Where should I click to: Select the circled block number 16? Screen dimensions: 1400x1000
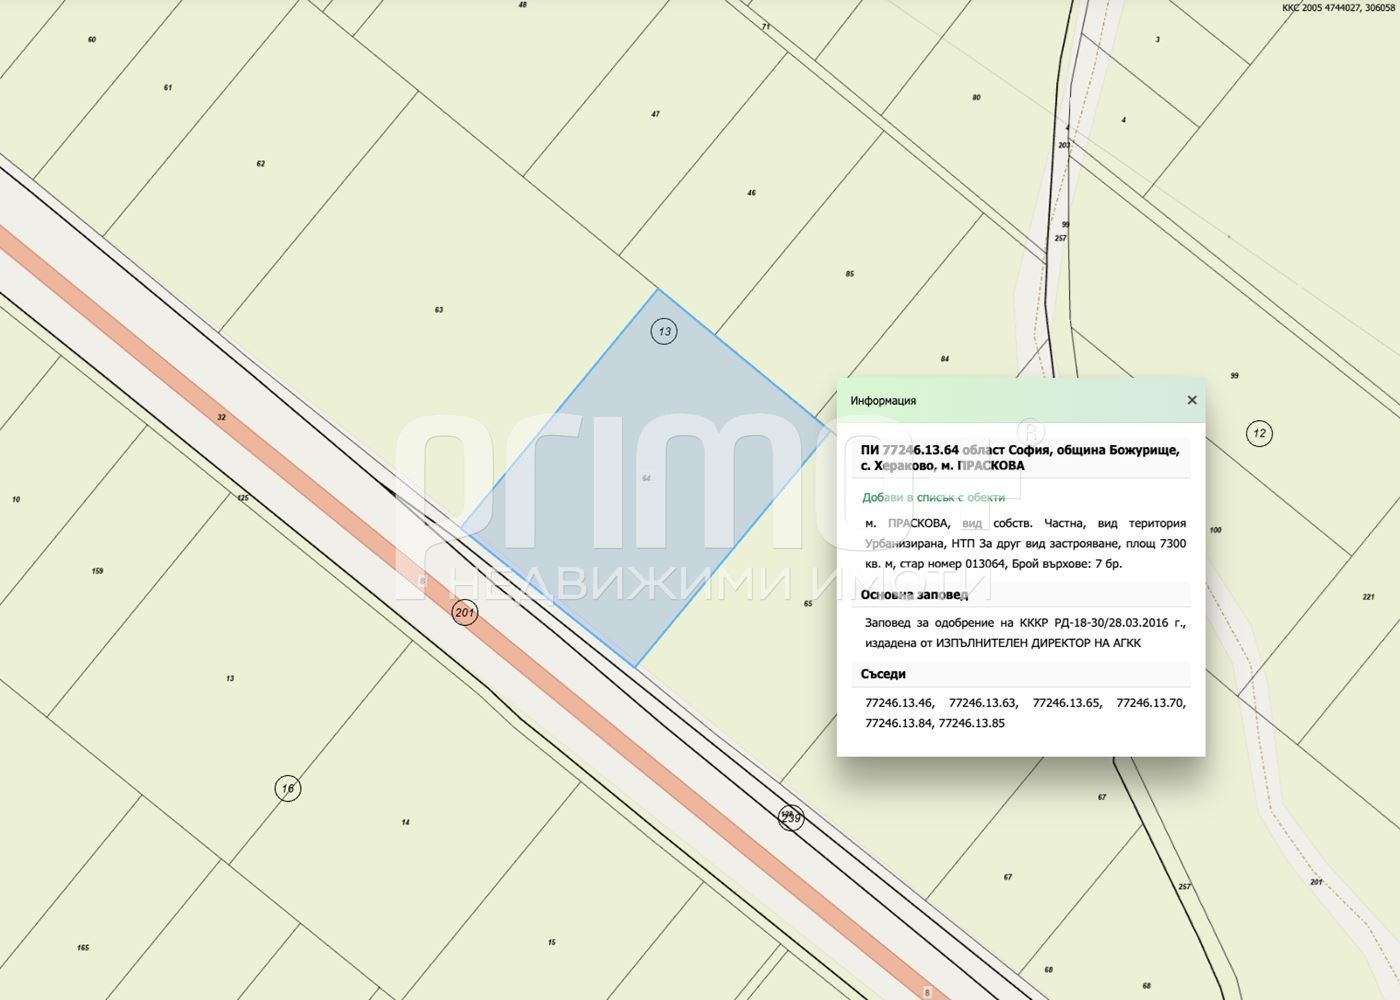click(x=288, y=789)
